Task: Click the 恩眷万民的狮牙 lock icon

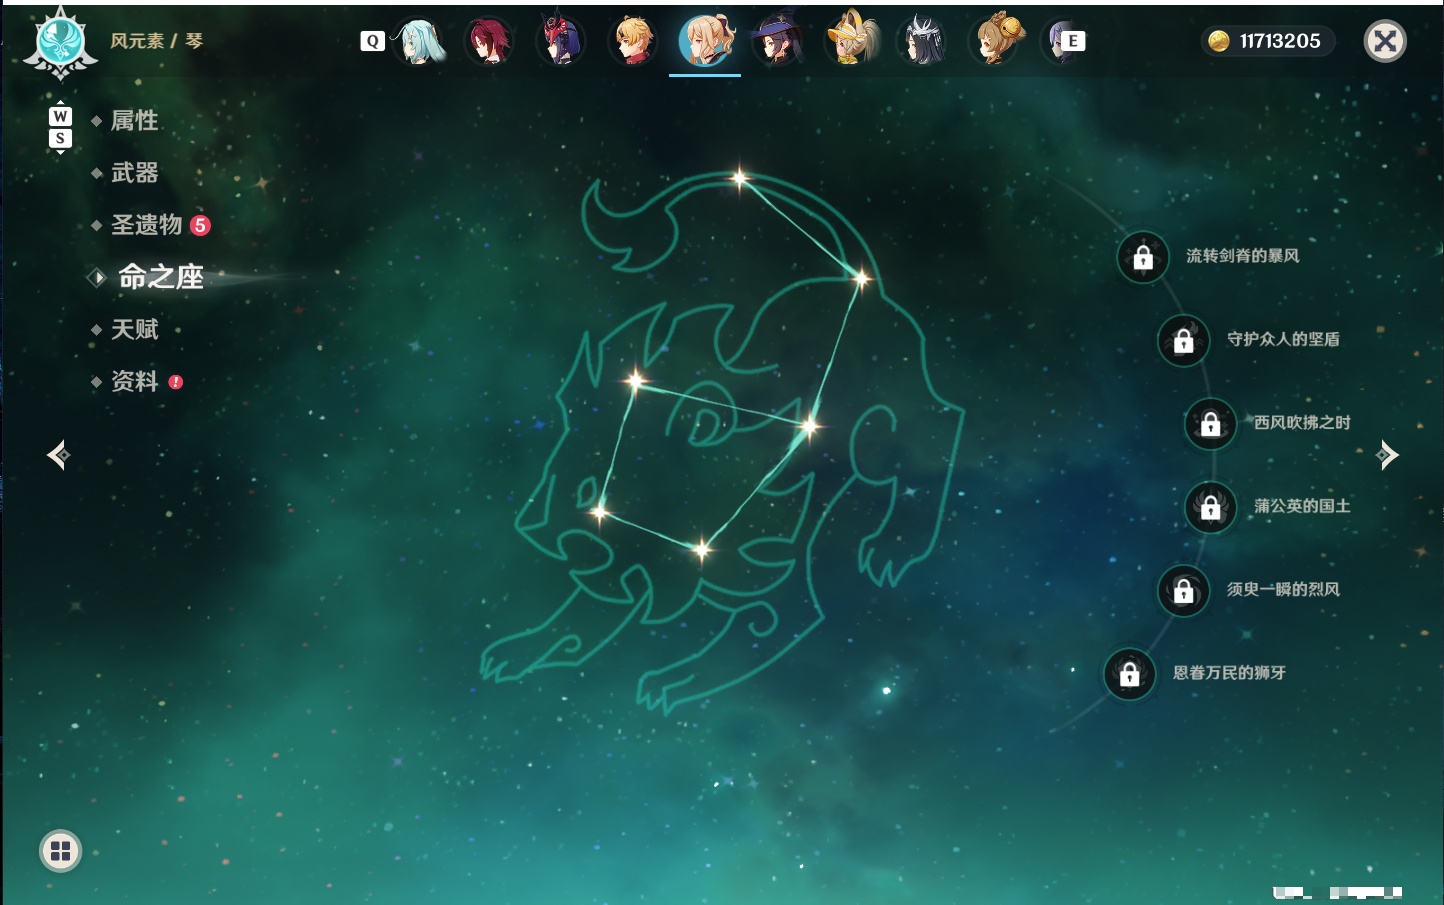Action: 1130,674
